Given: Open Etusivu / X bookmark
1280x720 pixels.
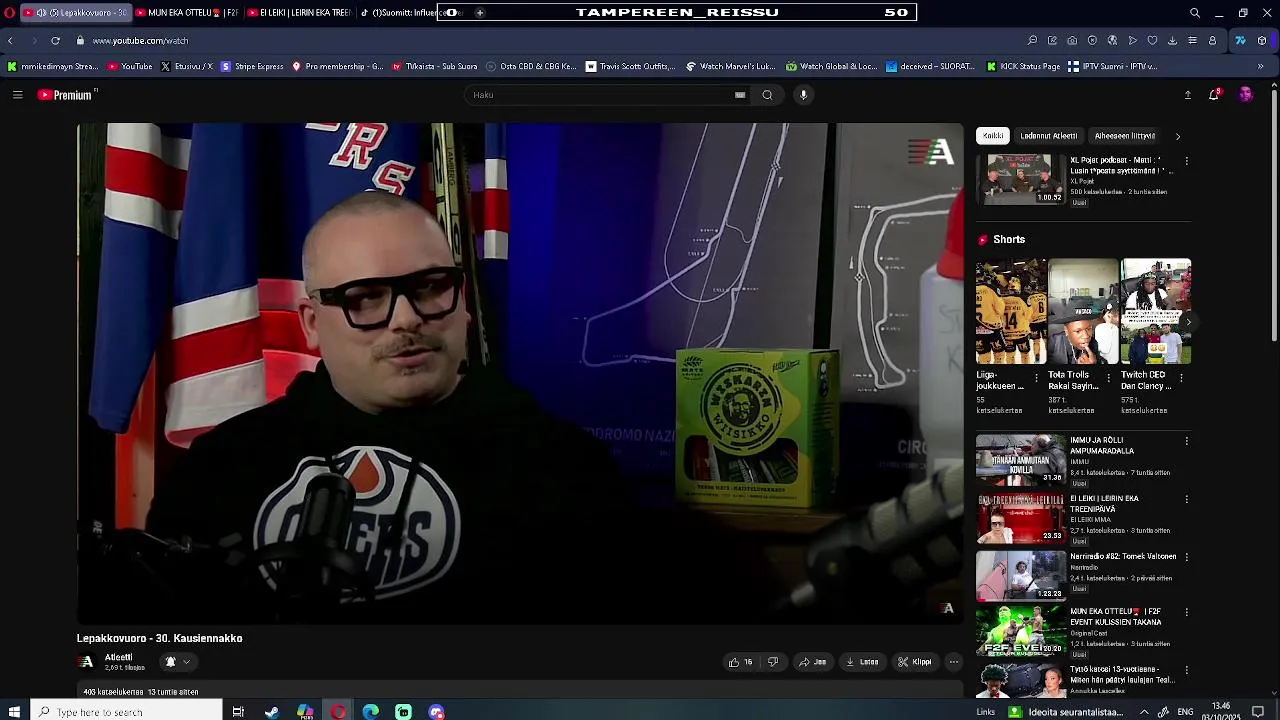Looking at the screenshot, I should point(187,67).
